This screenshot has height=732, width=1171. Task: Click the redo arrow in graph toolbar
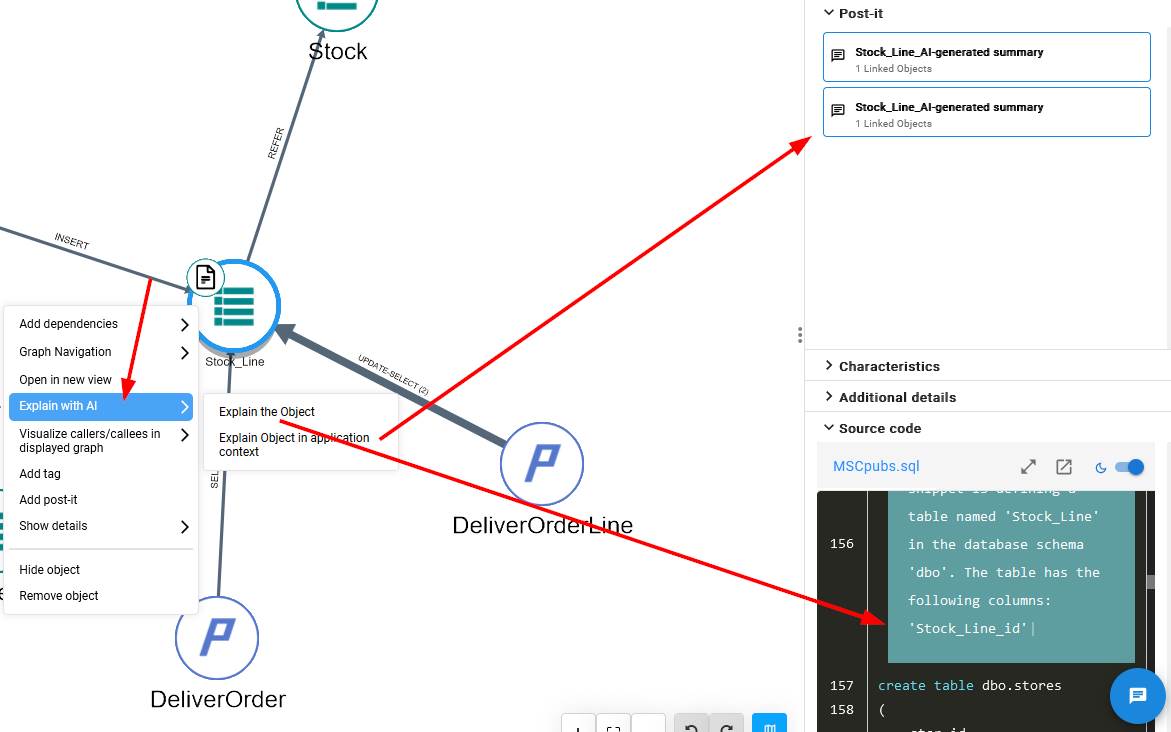click(727, 727)
